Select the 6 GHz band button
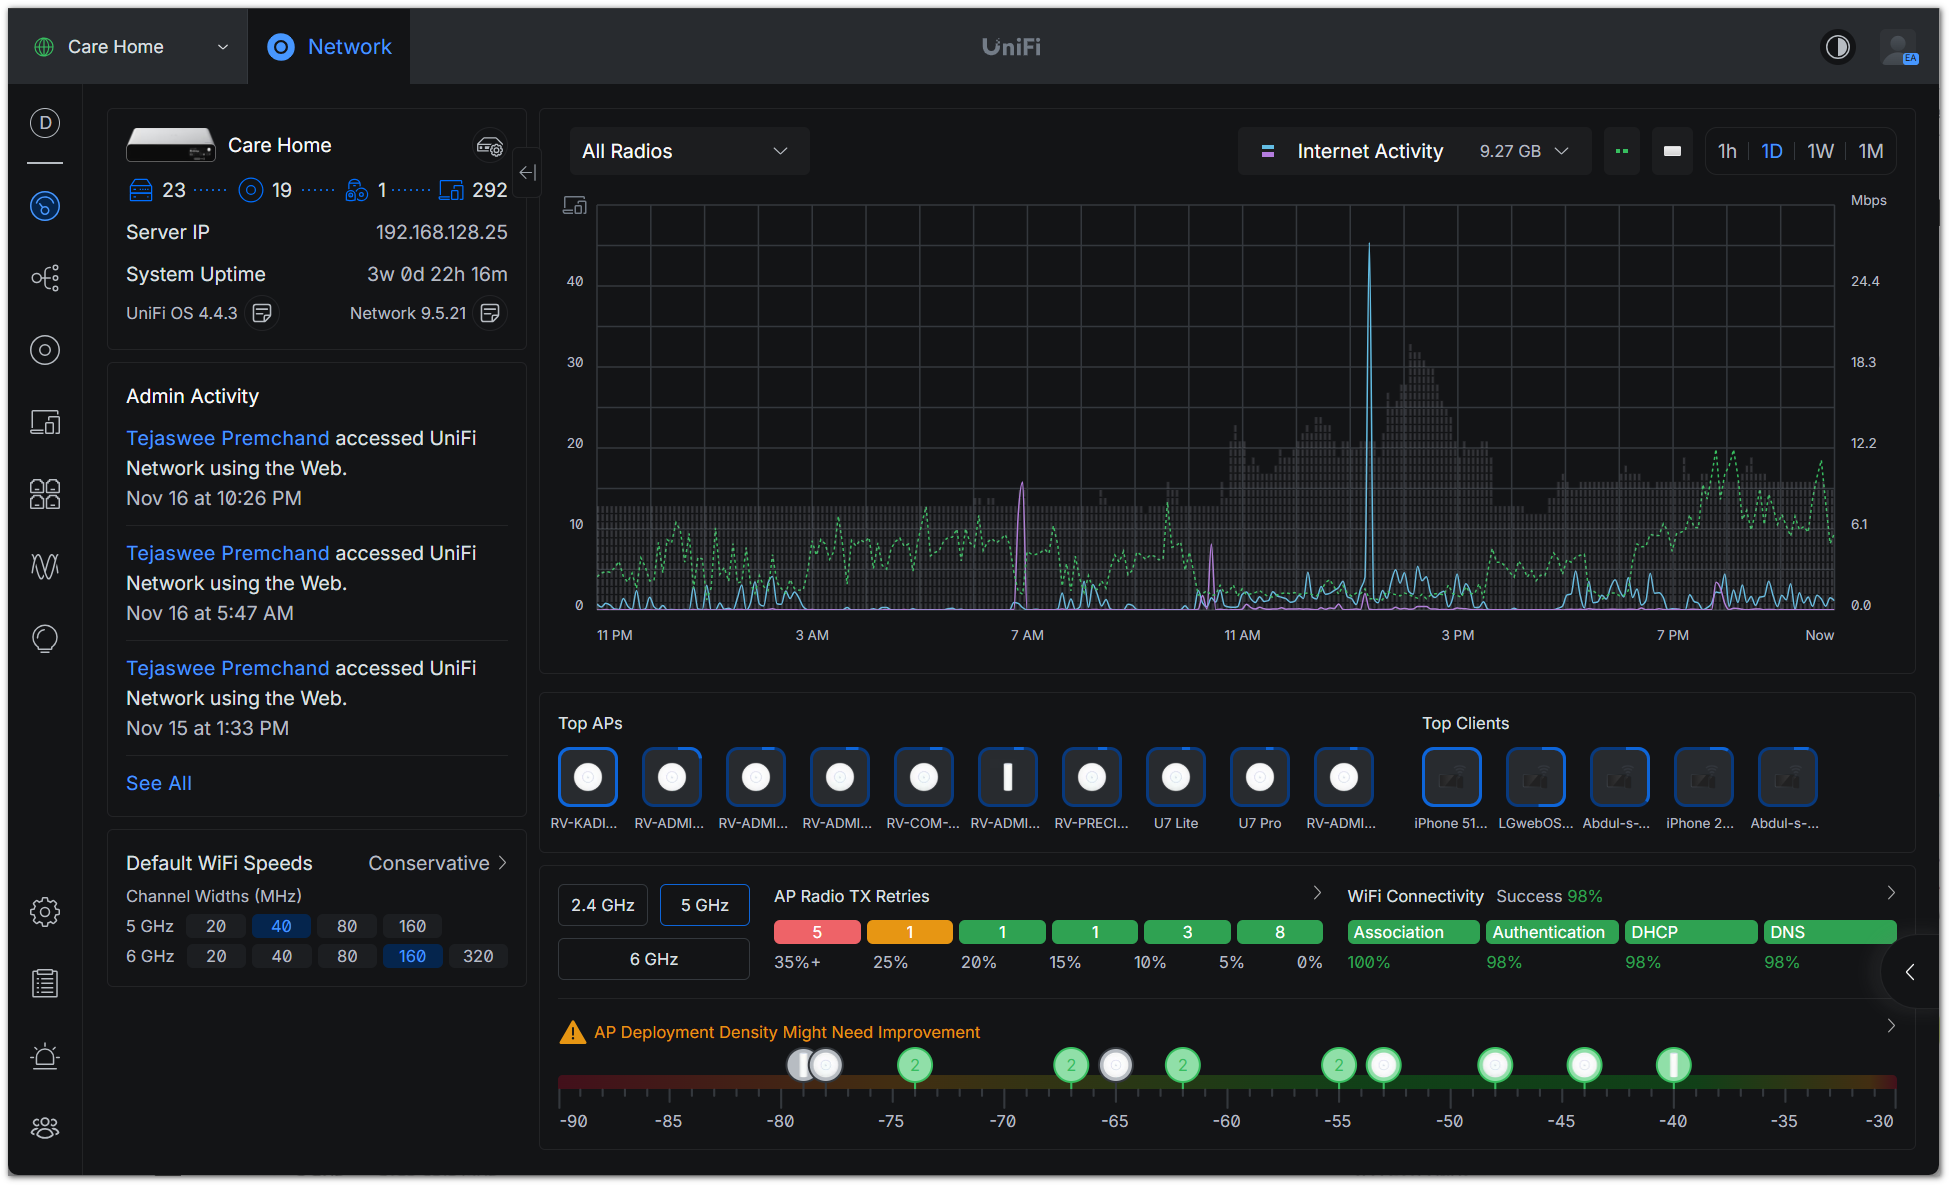This screenshot has height=1185, width=1949. pos(654,959)
